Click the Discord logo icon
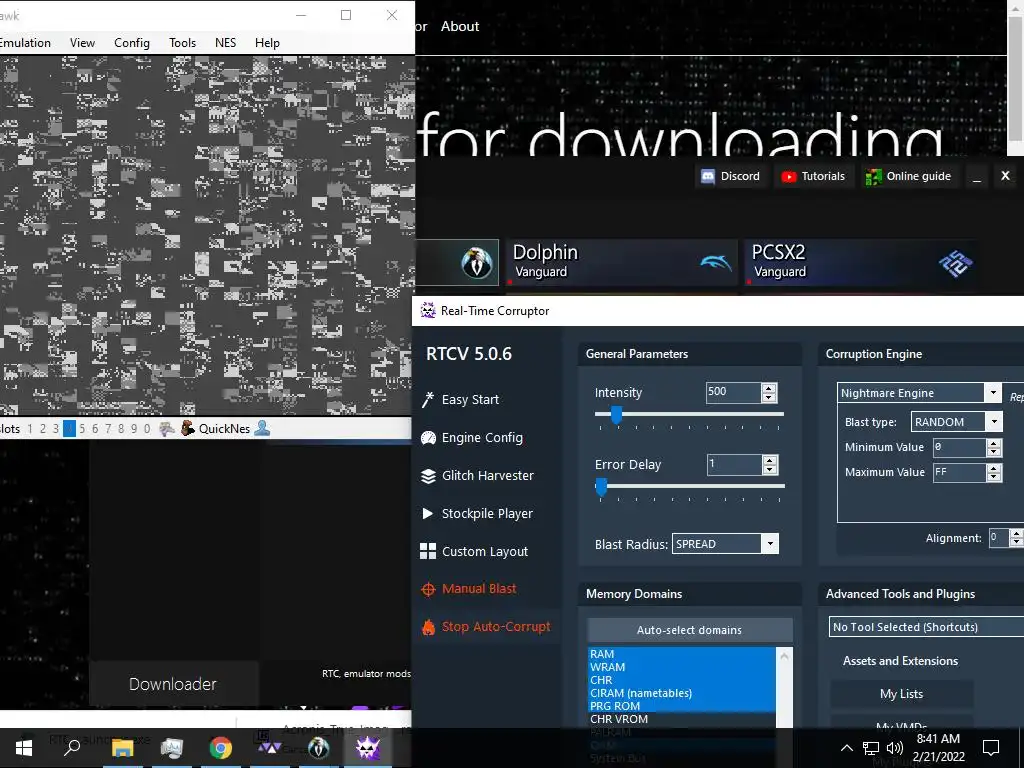This screenshot has height=768, width=1024. pyautogui.click(x=708, y=176)
